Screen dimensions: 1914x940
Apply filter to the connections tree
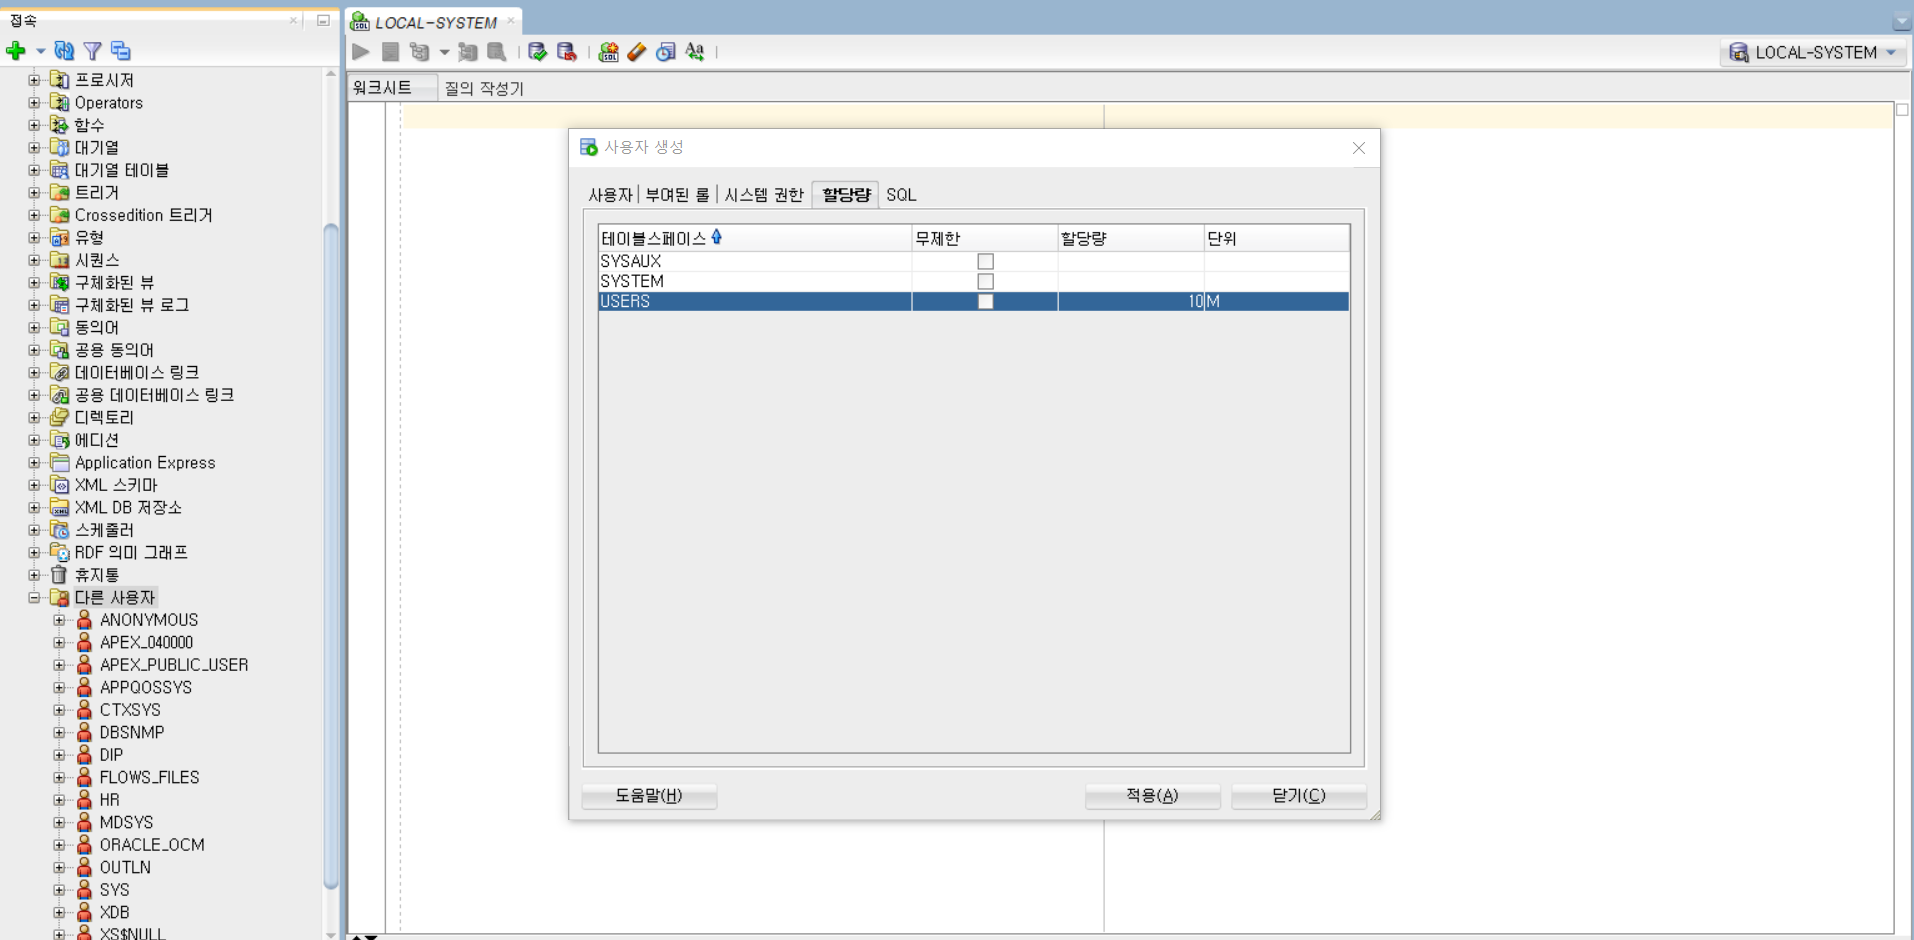(92, 51)
